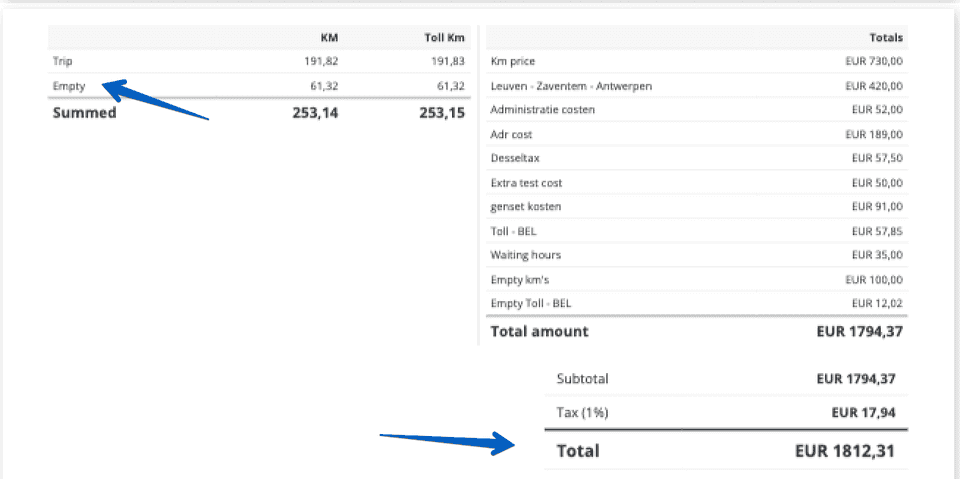Click the Trip KM value 191,82
960x479 pixels.
[x=321, y=61]
